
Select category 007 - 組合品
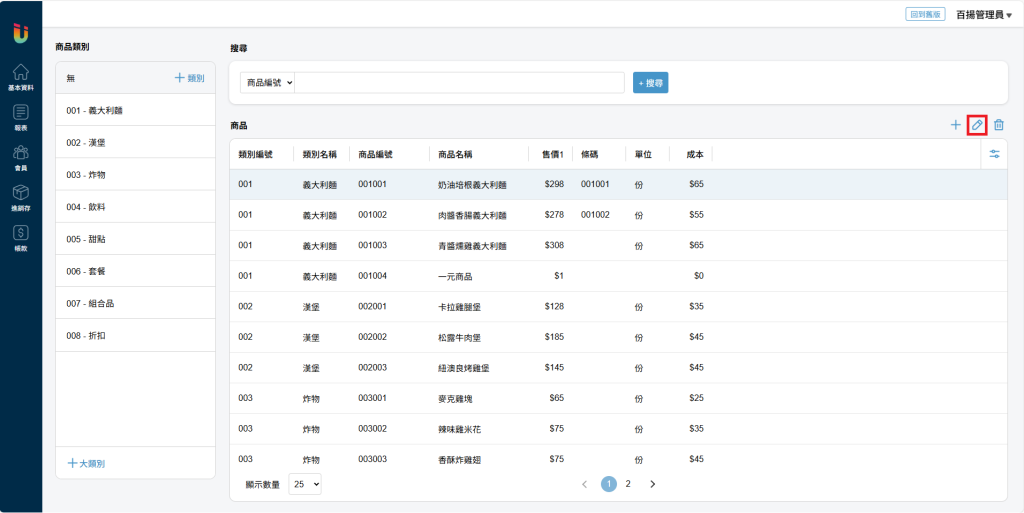coord(136,303)
